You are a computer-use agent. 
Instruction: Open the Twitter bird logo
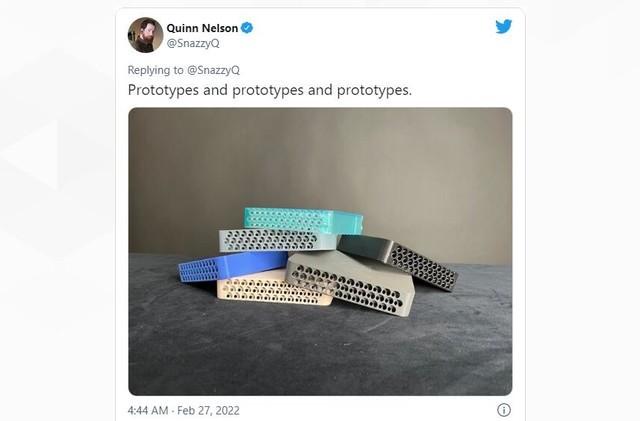(504, 27)
